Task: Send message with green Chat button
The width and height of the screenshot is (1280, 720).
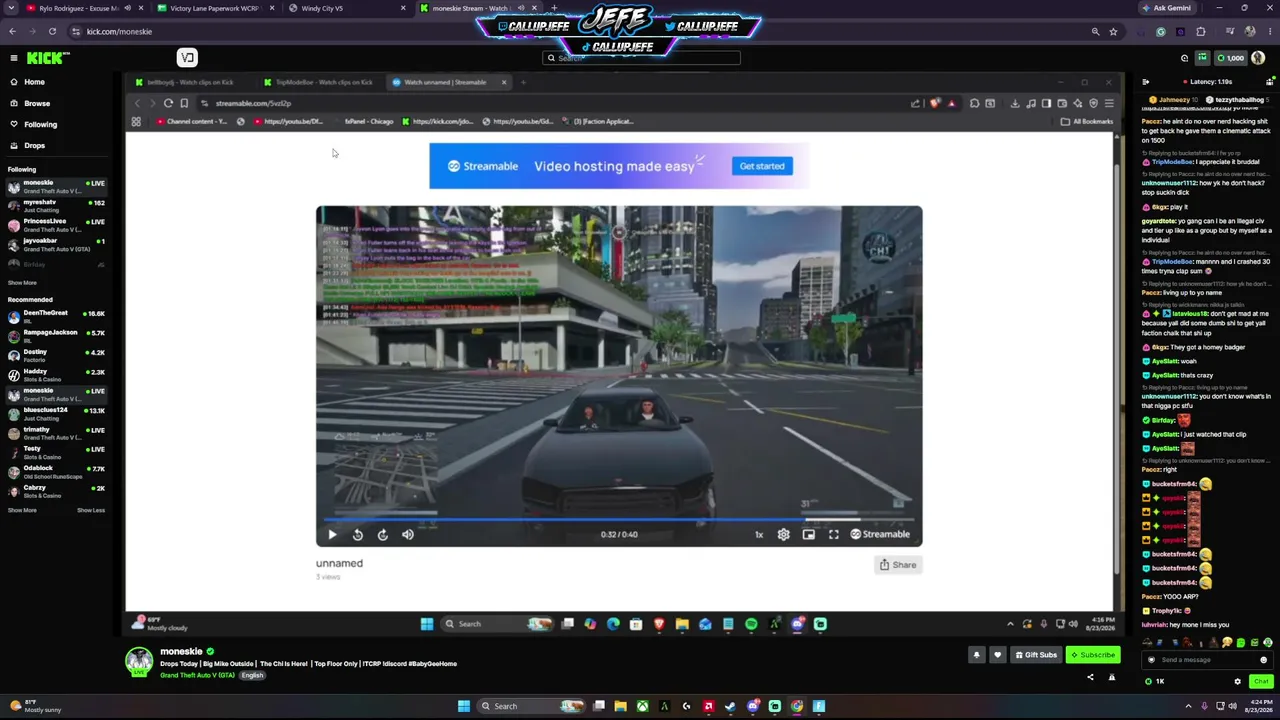Action: tap(1260, 681)
